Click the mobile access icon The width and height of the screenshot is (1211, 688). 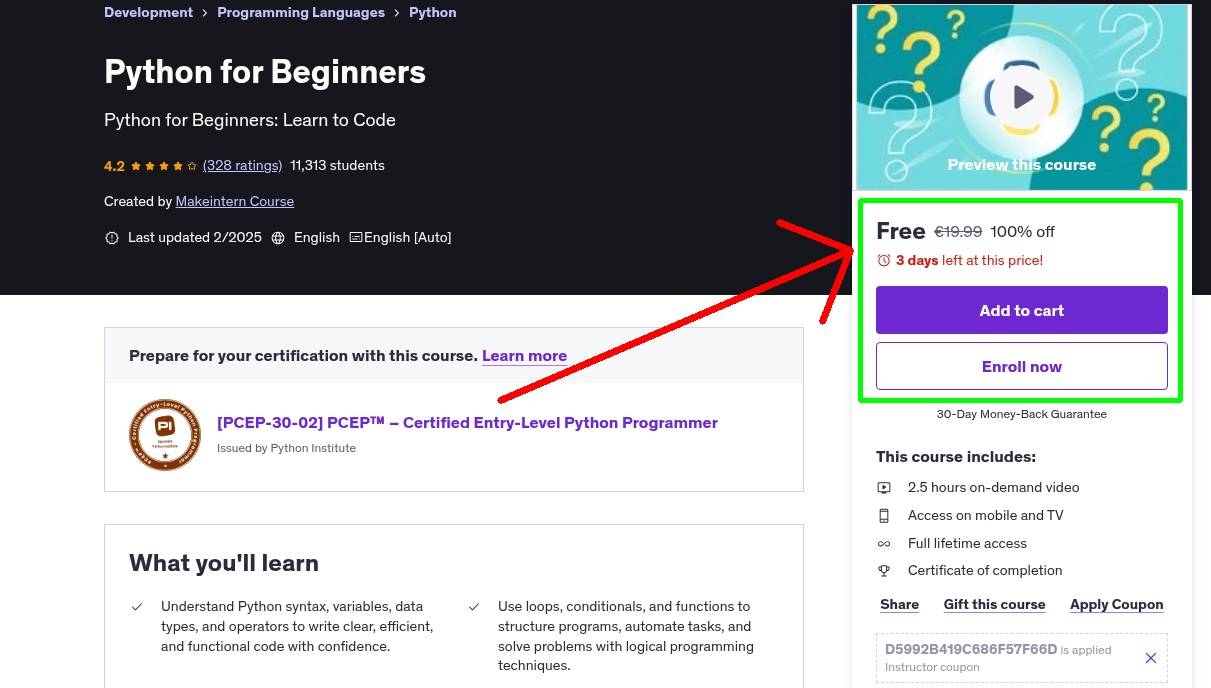884,516
